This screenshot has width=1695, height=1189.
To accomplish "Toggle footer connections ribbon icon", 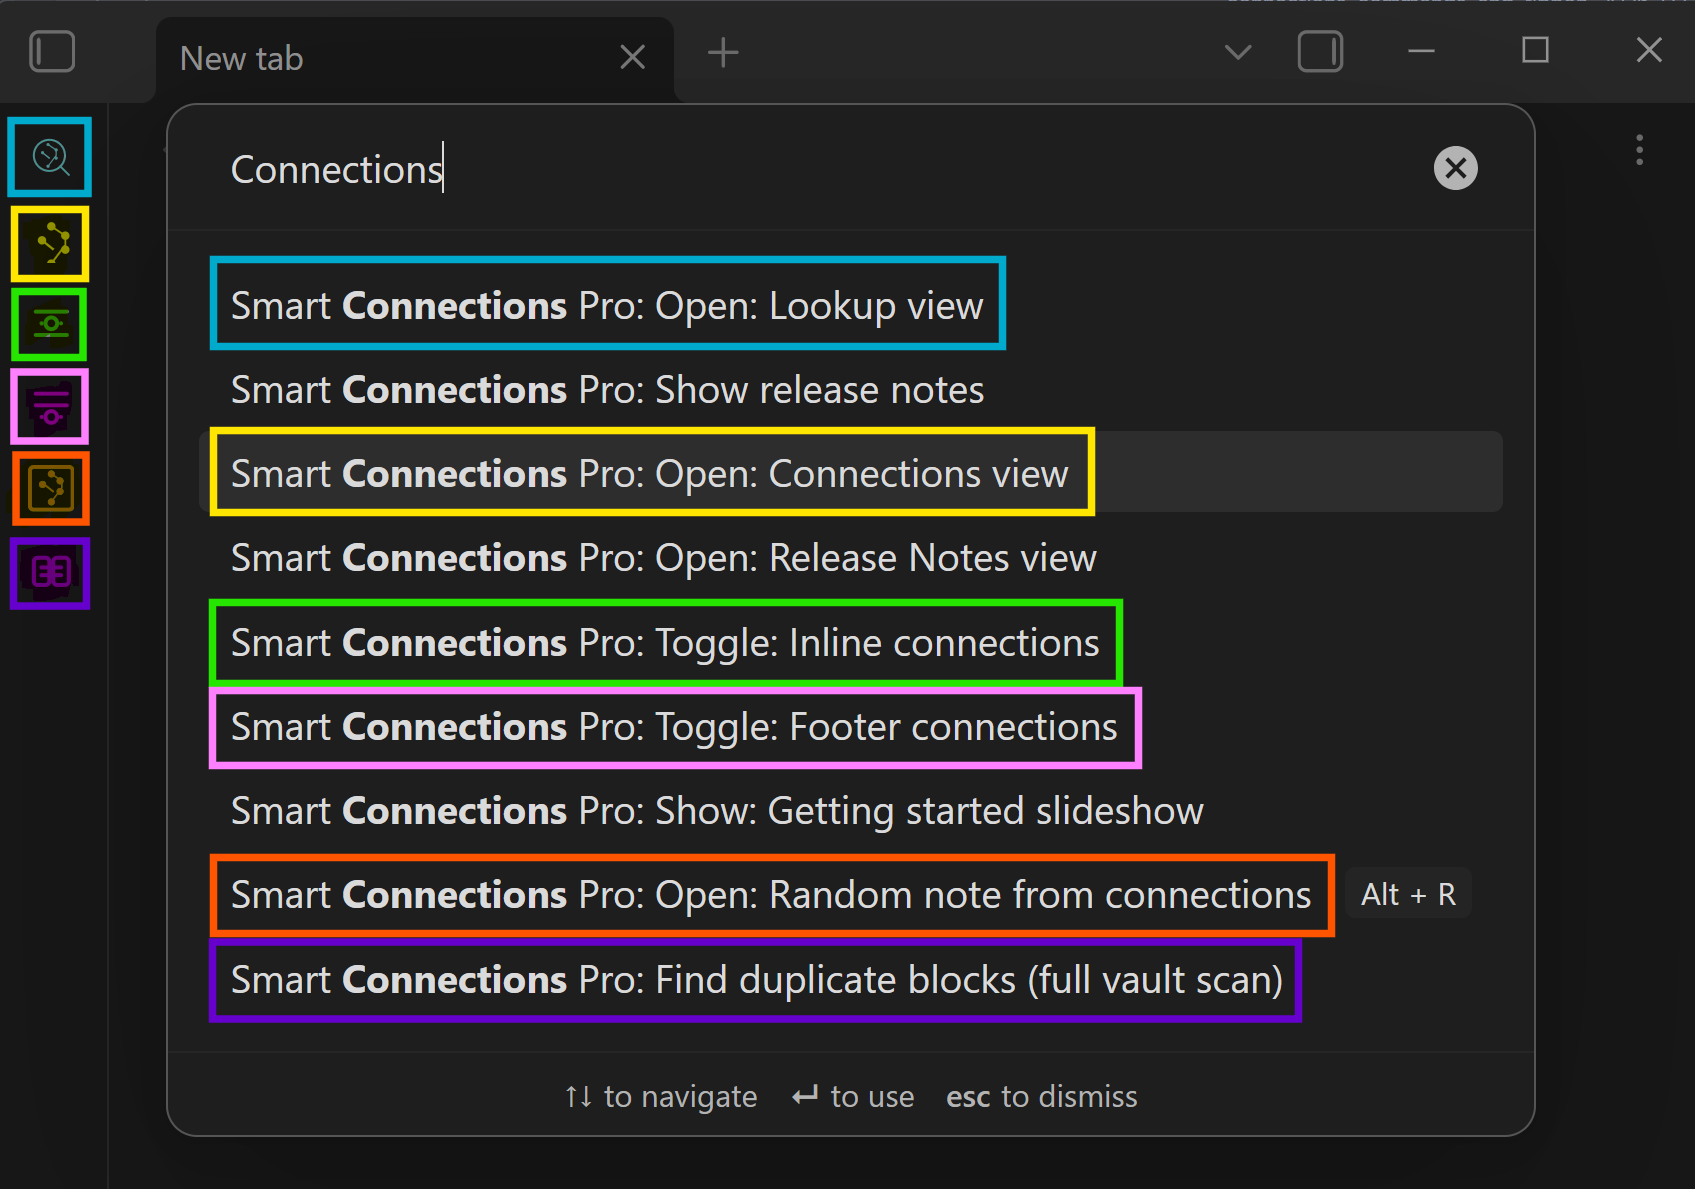I will point(50,406).
